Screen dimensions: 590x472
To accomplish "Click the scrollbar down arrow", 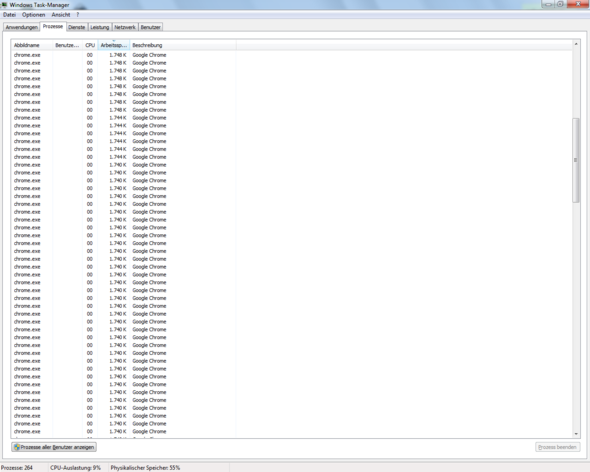I will [x=576, y=434].
